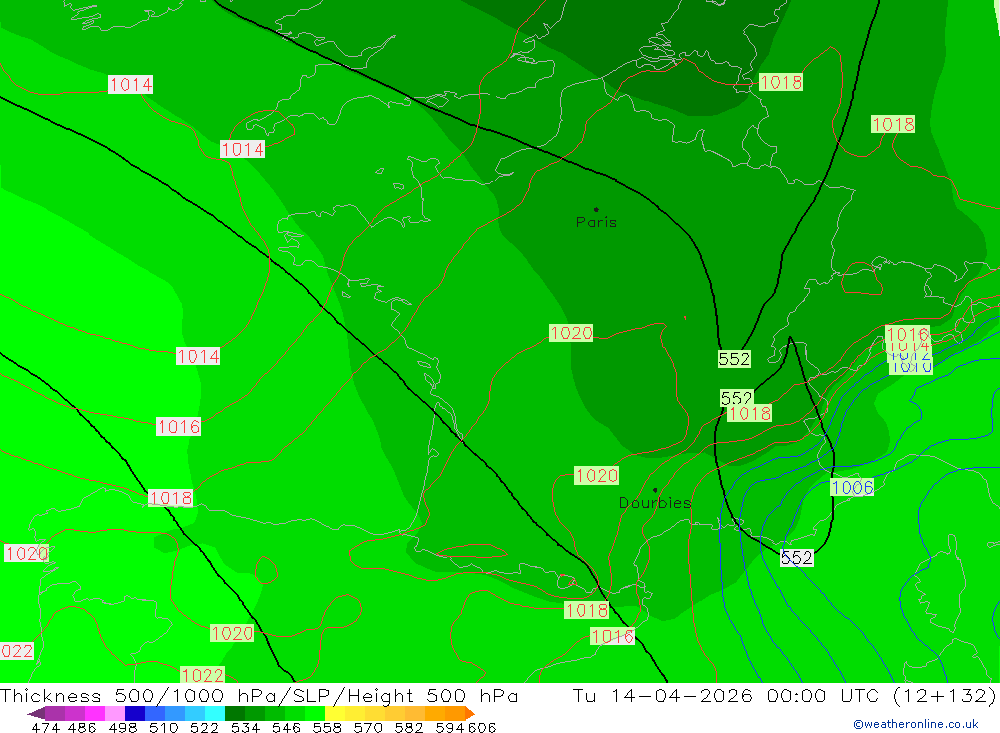1000x733 pixels.
Task: Click the blue 1006 pressure label
Action: 852,487
